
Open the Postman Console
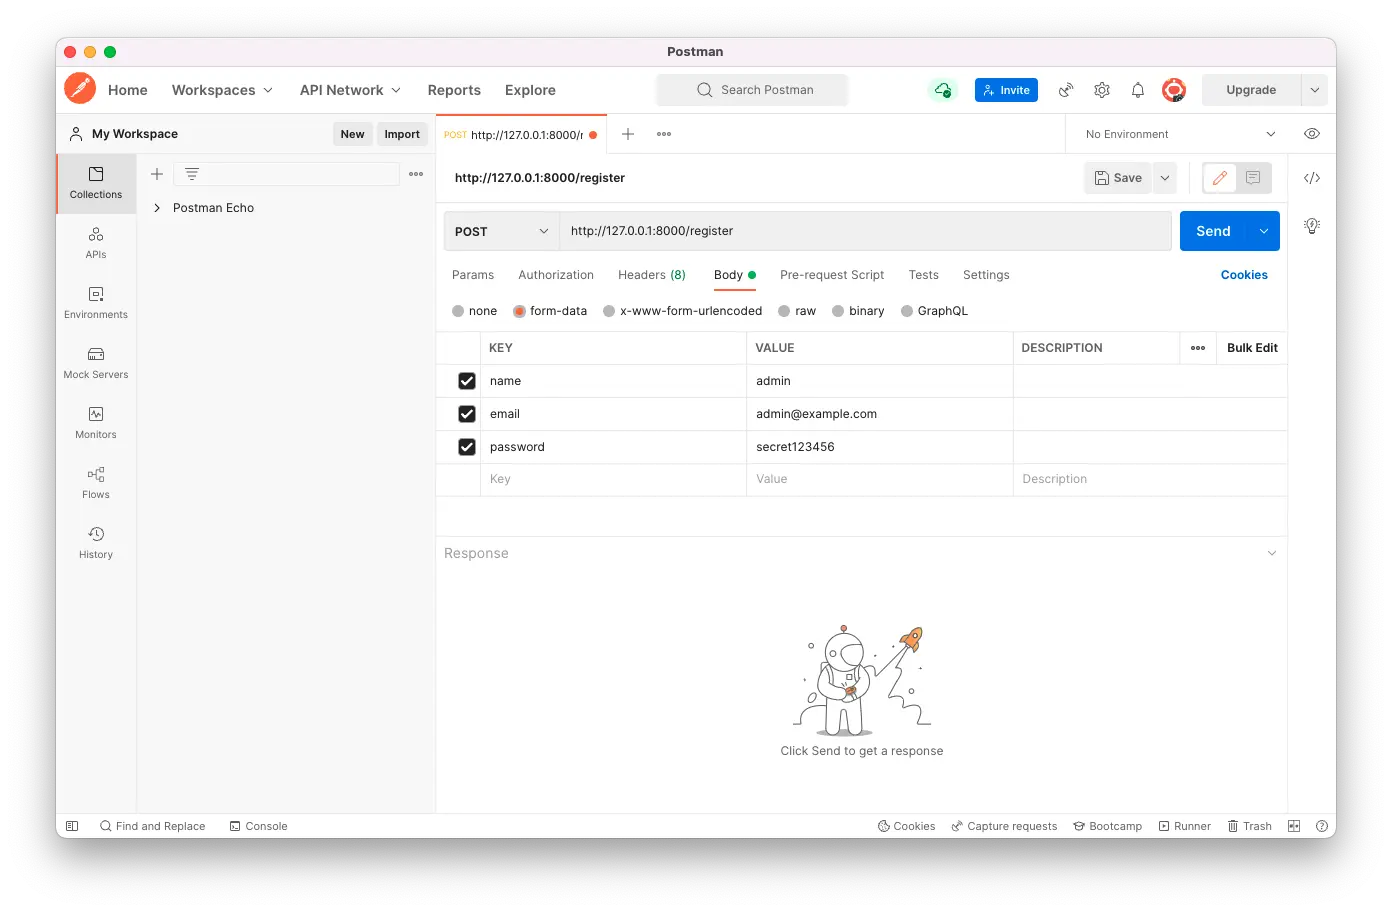click(x=259, y=826)
